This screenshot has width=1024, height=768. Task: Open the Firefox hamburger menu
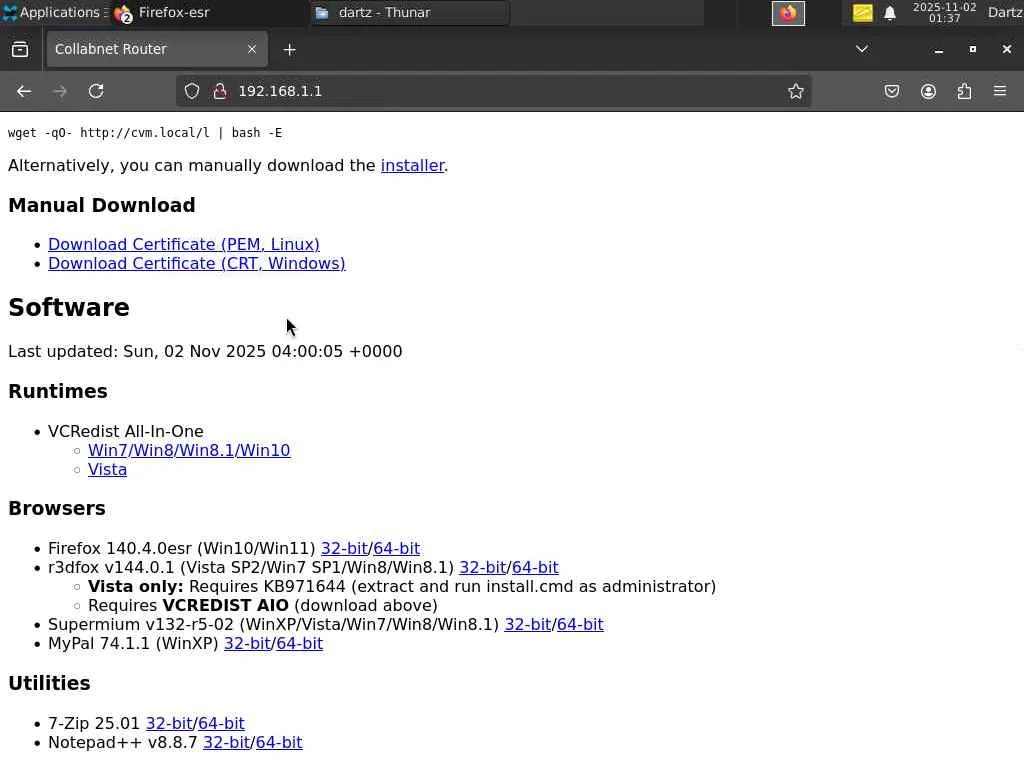(x=1000, y=91)
